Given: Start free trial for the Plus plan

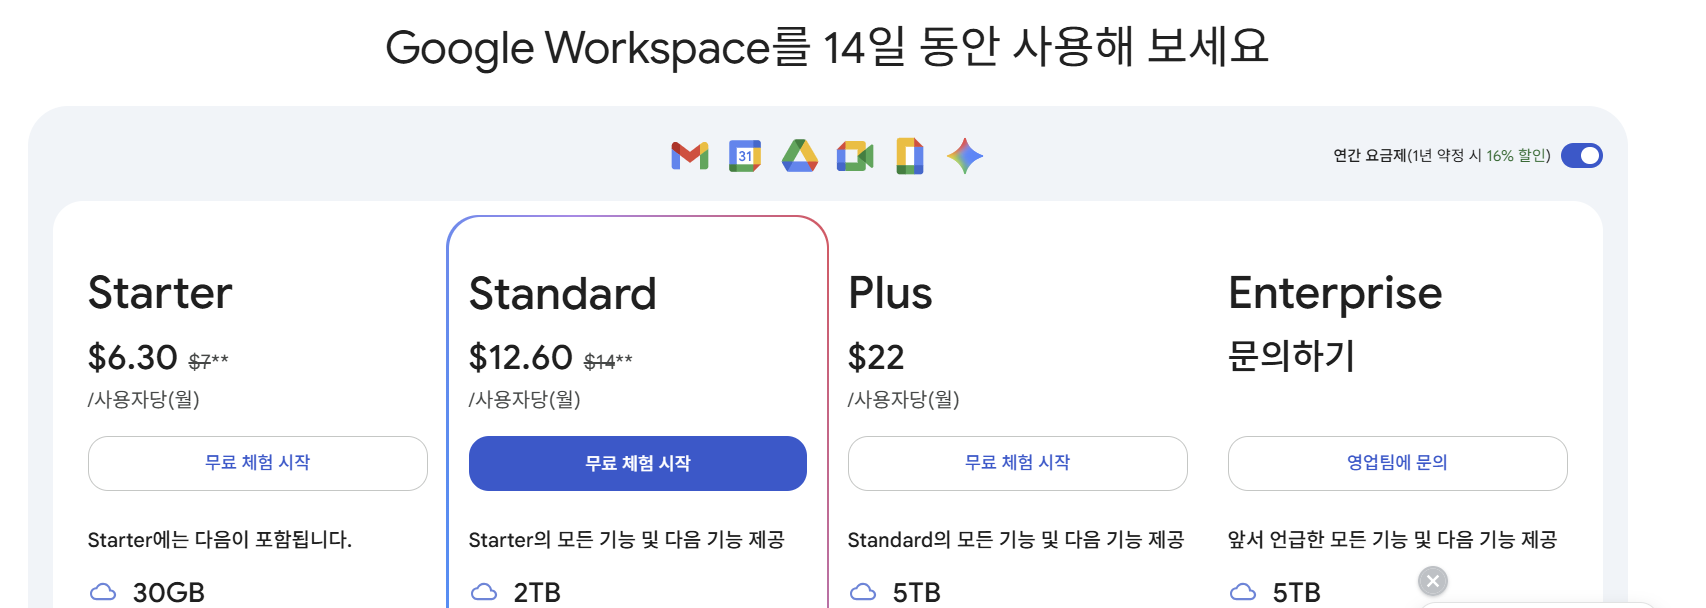Looking at the screenshot, I should click(x=1017, y=463).
